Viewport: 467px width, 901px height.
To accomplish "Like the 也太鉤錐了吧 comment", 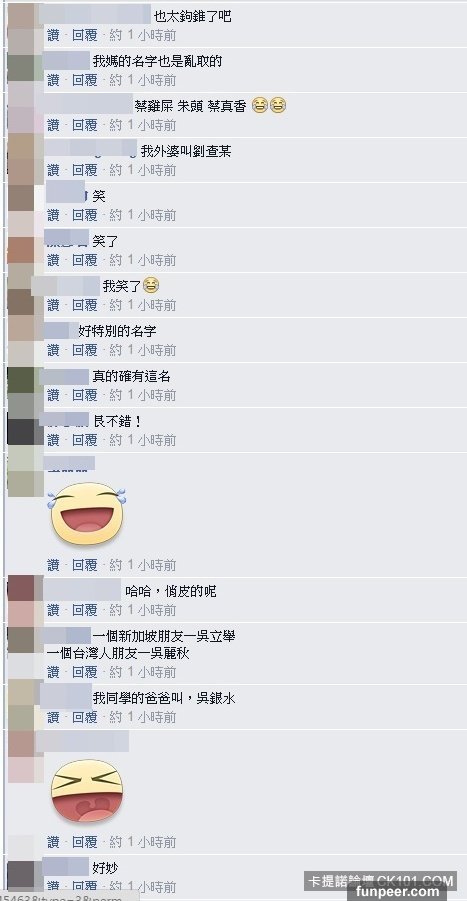I will (53, 35).
